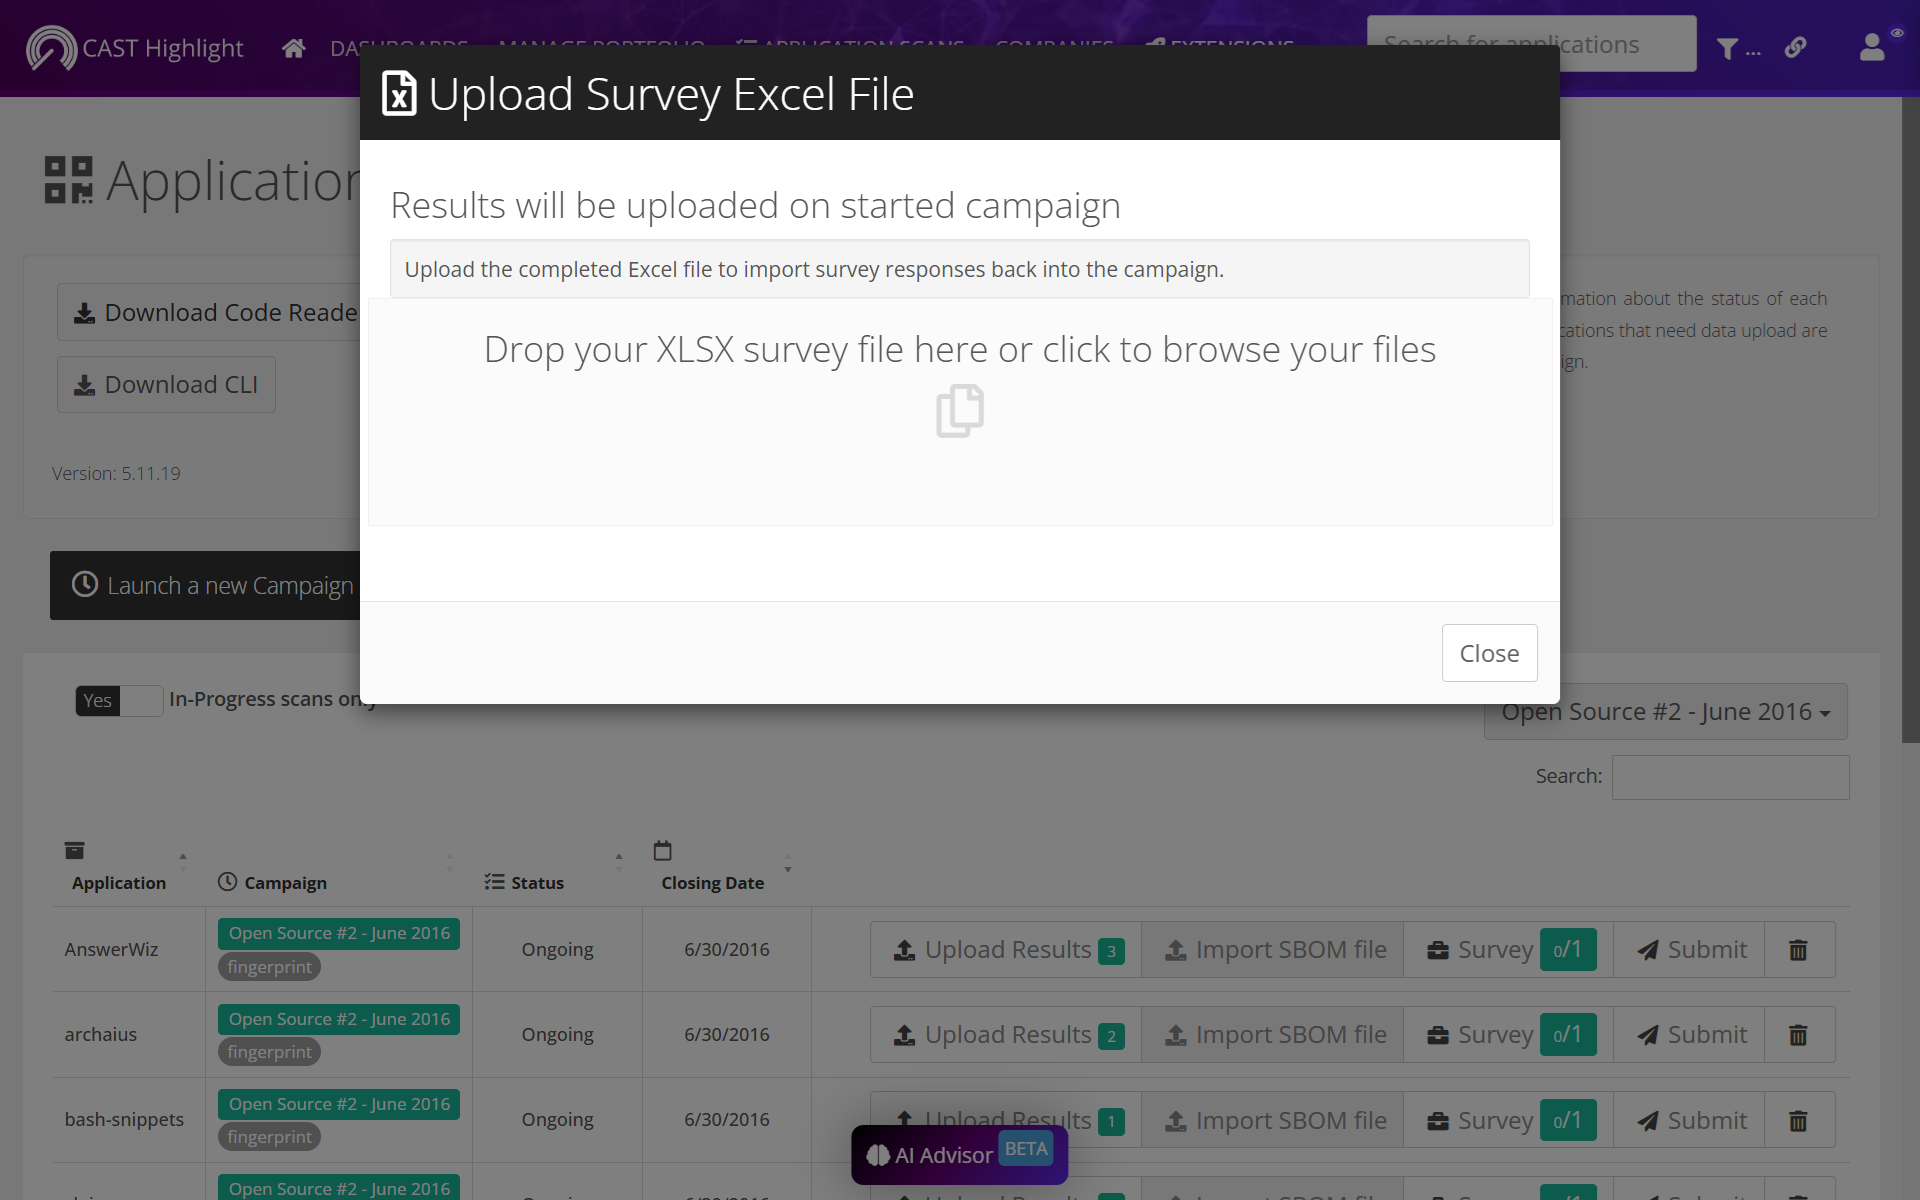Sort the table by Status column
1920x1200 pixels.
537,883
